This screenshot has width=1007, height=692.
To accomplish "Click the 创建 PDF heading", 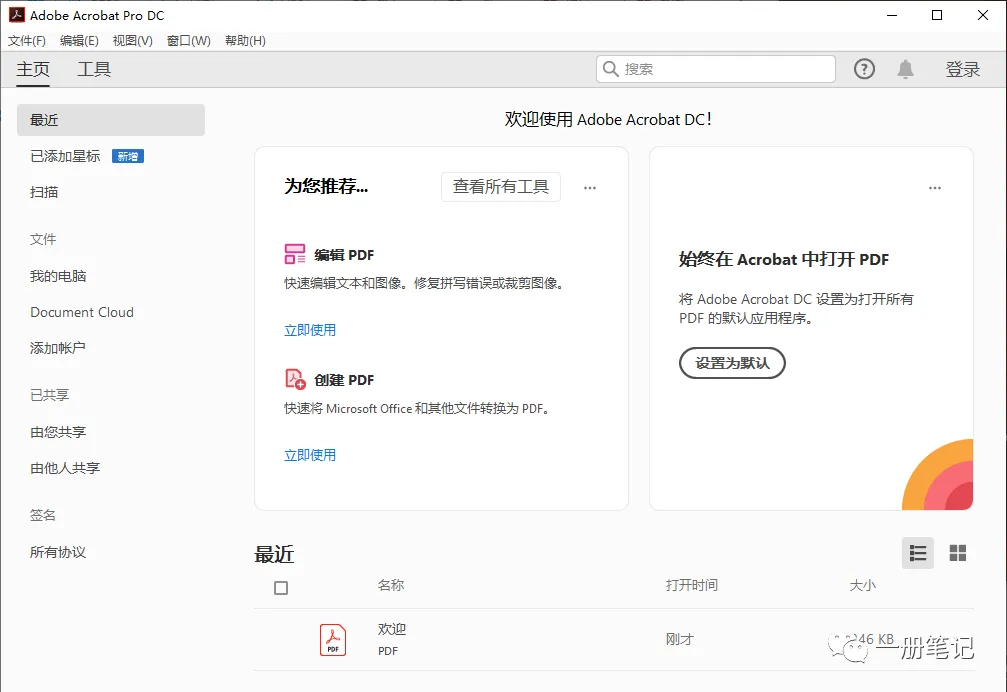I will [344, 380].
